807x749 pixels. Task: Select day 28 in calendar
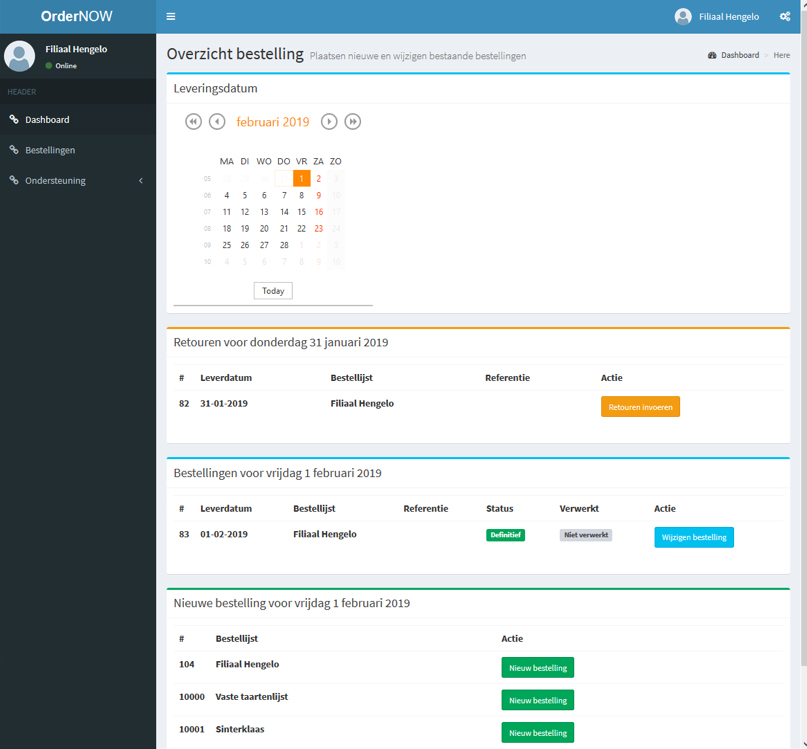(284, 245)
